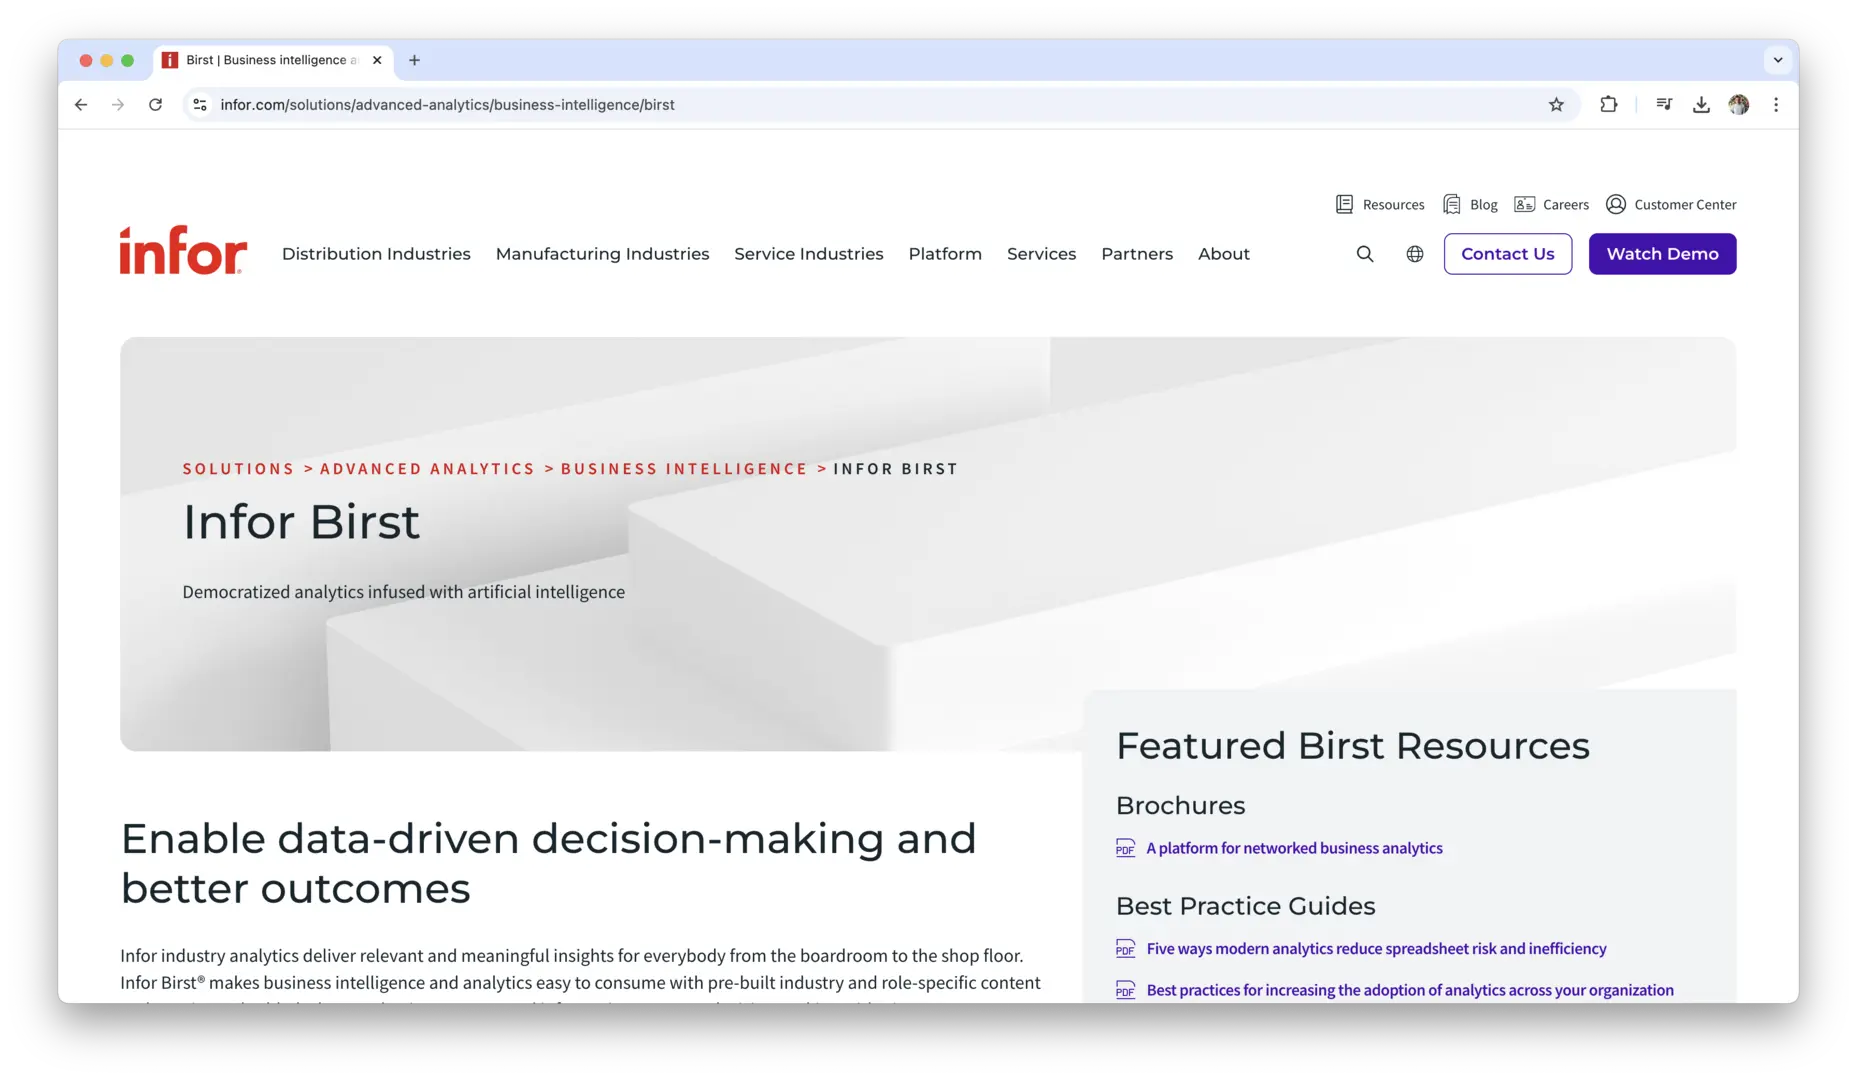Open 'A platform for networked business analytics' brochure

coord(1294,848)
